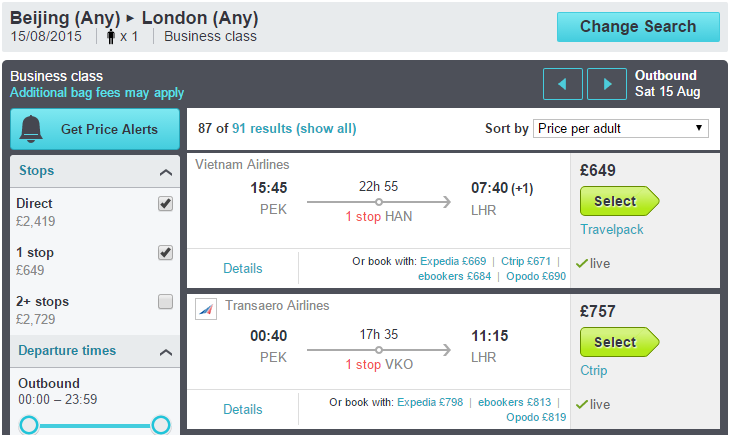Select the £649 Vietnam Airlines flight

click(619, 201)
